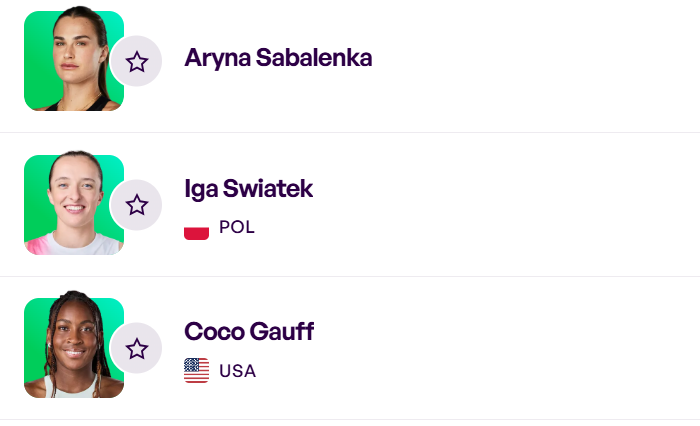The height and width of the screenshot is (426, 700).
Task: Select the blank area of Gauff's row
Action: coord(540,348)
